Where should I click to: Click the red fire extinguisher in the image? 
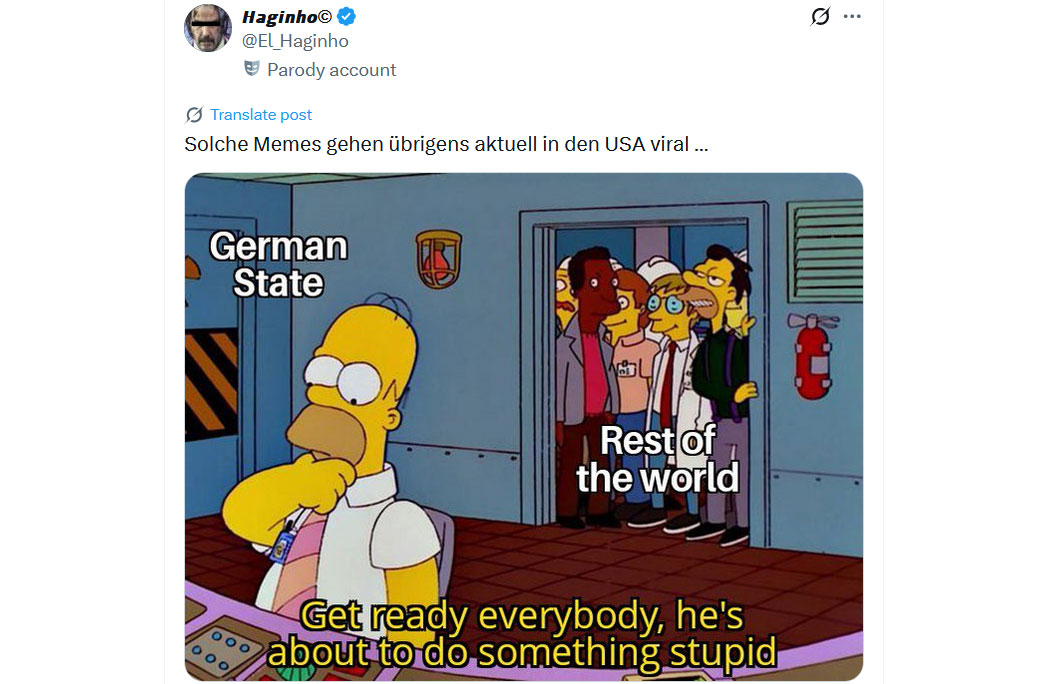coord(813,355)
